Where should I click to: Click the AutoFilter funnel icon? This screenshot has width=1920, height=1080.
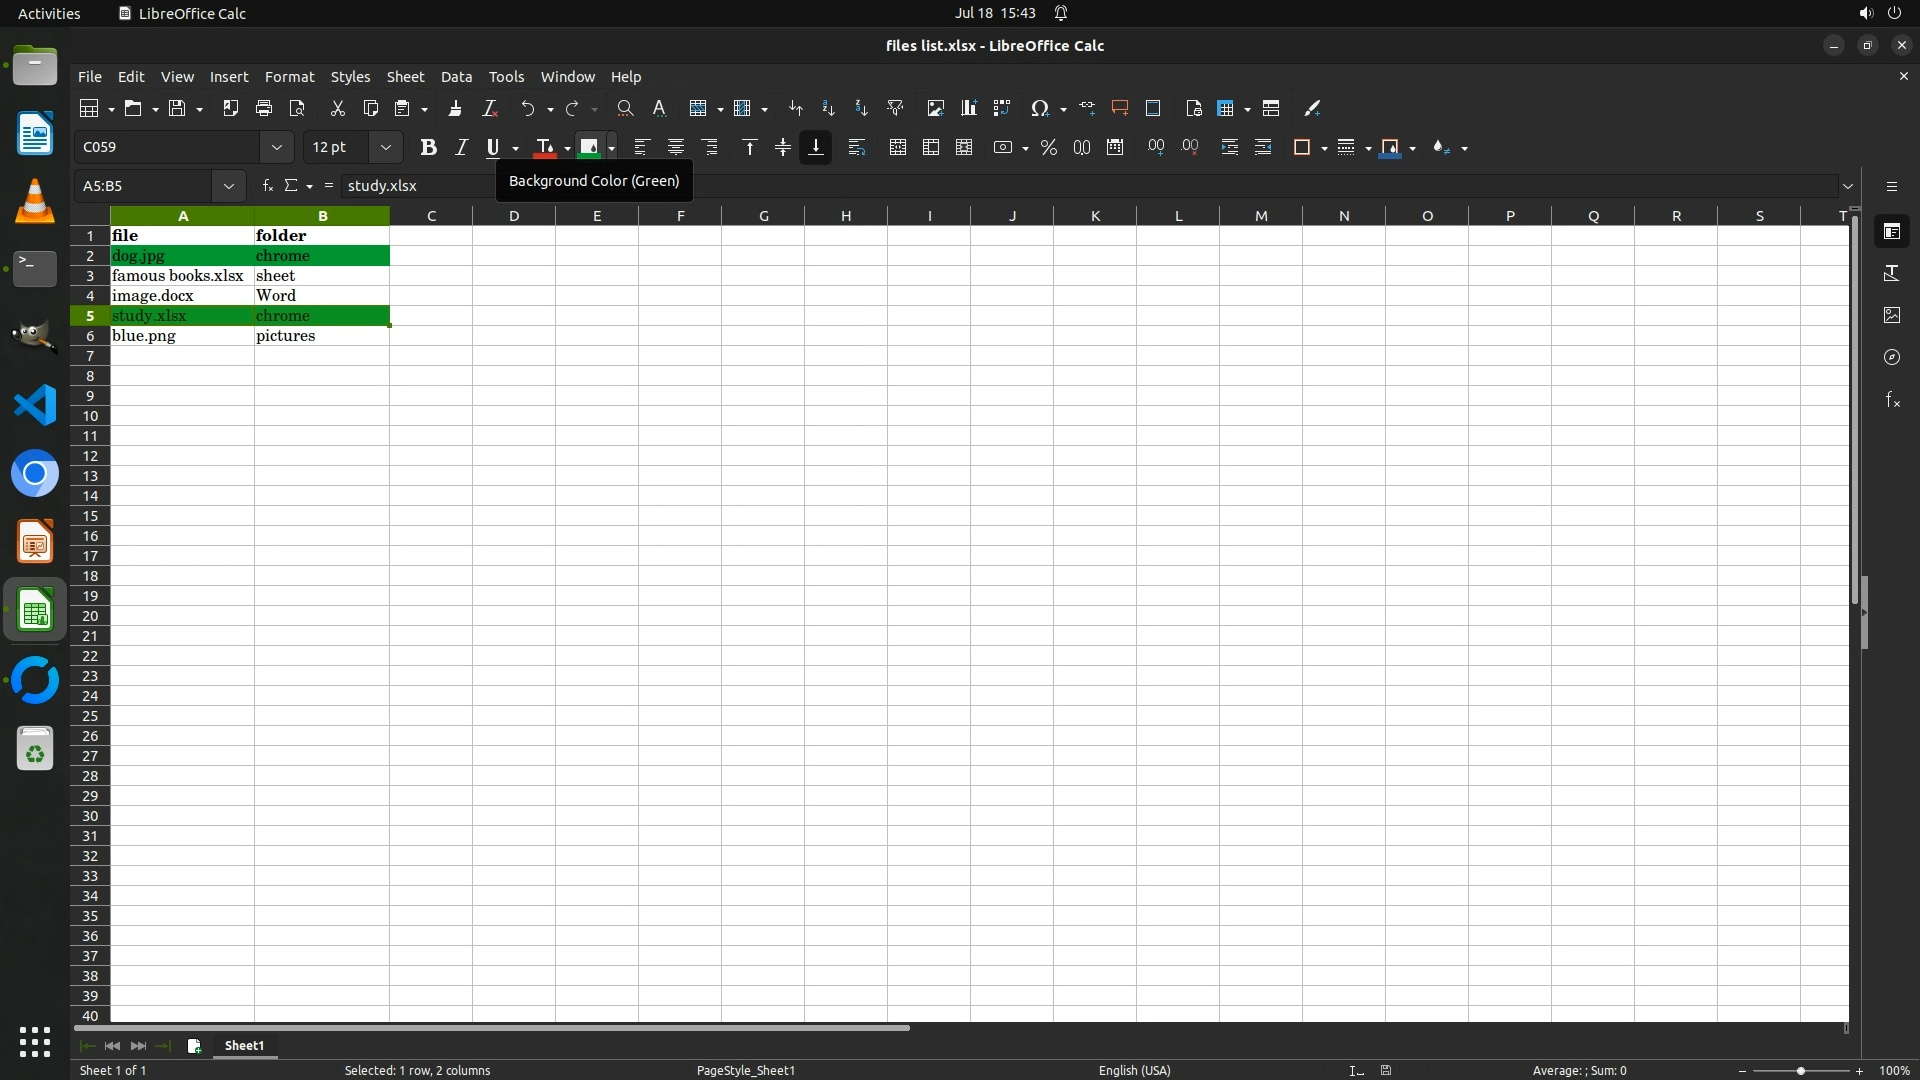coord(895,108)
